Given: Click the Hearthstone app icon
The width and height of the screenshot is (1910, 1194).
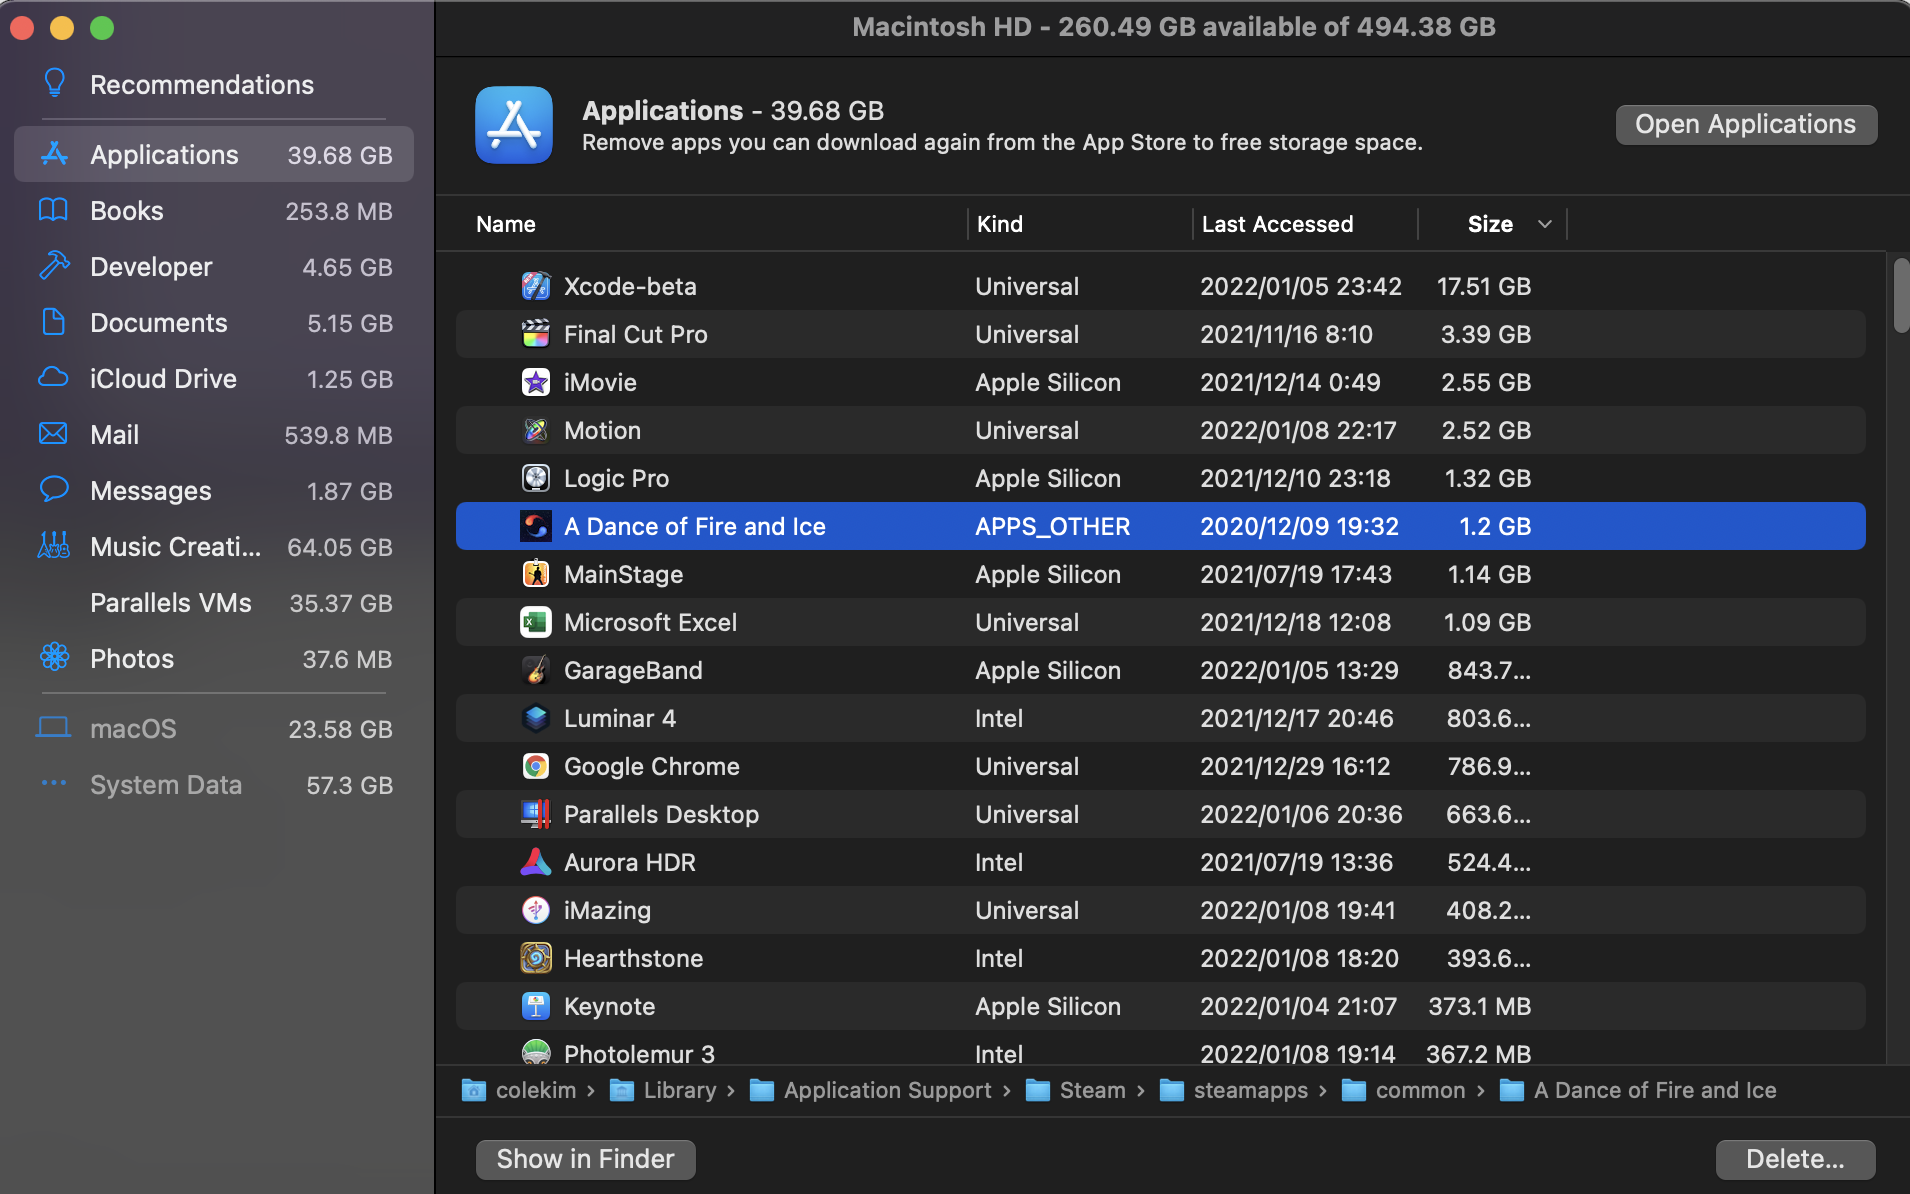Looking at the screenshot, I should tap(536, 959).
